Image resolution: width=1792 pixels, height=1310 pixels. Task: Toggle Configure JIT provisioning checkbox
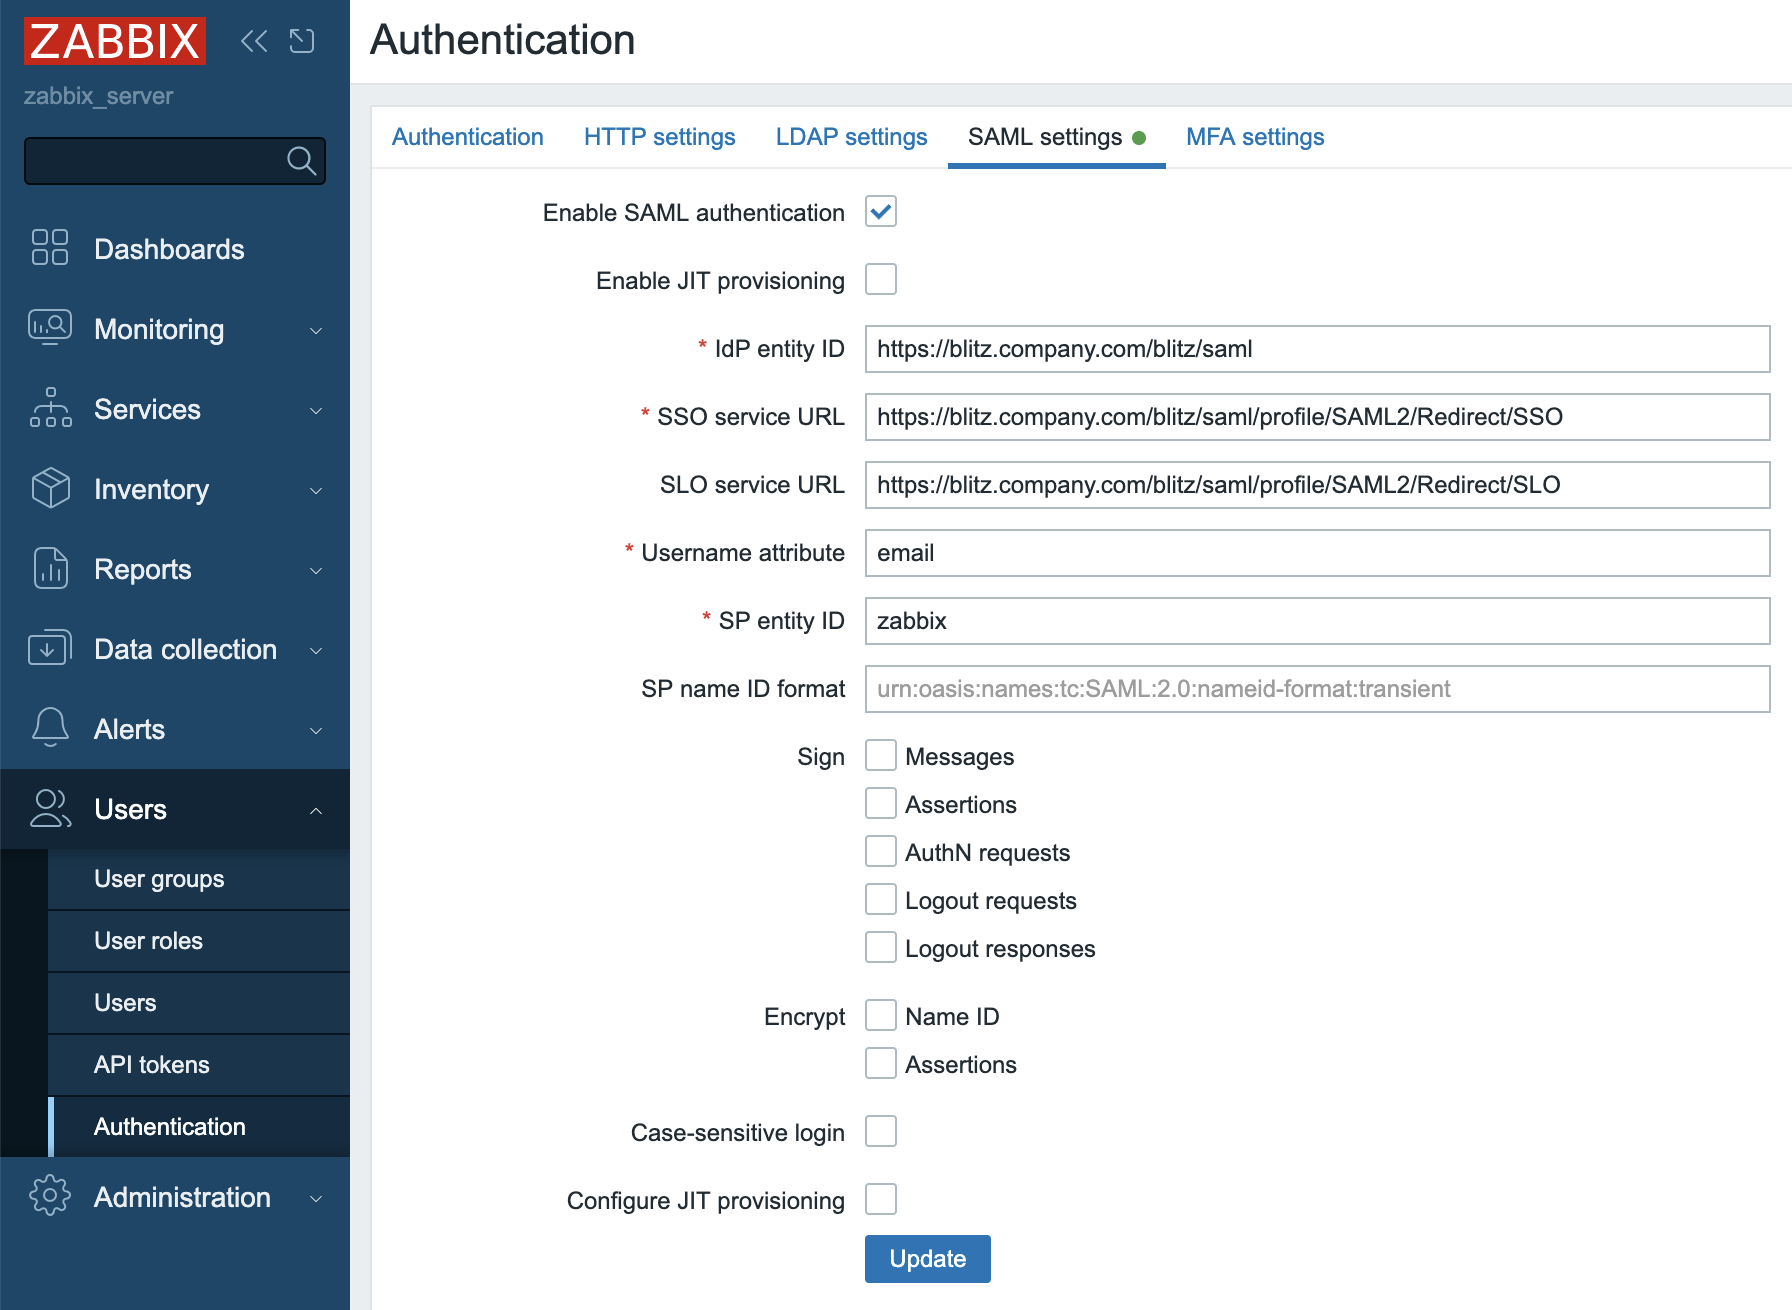click(881, 1199)
